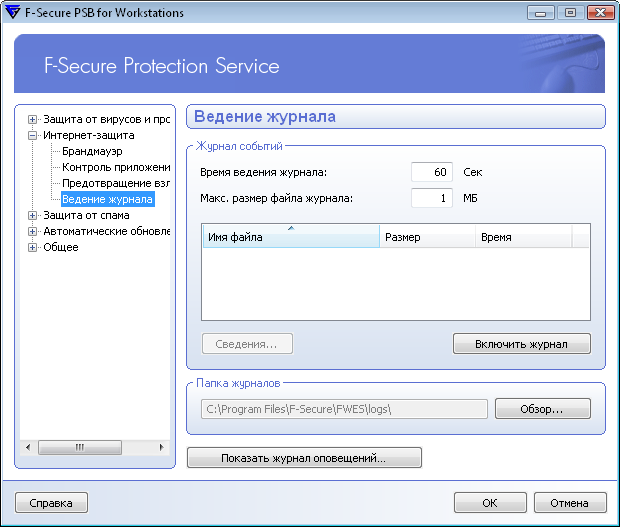Screen dimensions: 620x527
Task: Click the Сведения... button
Action: pos(247,344)
